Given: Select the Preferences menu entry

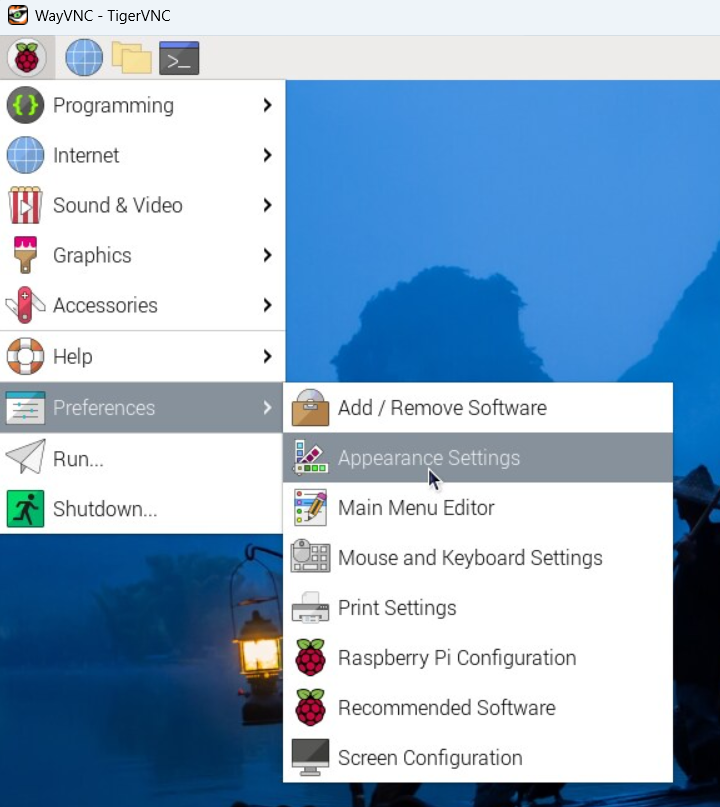Looking at the screenshot, I should coord(143,407).
